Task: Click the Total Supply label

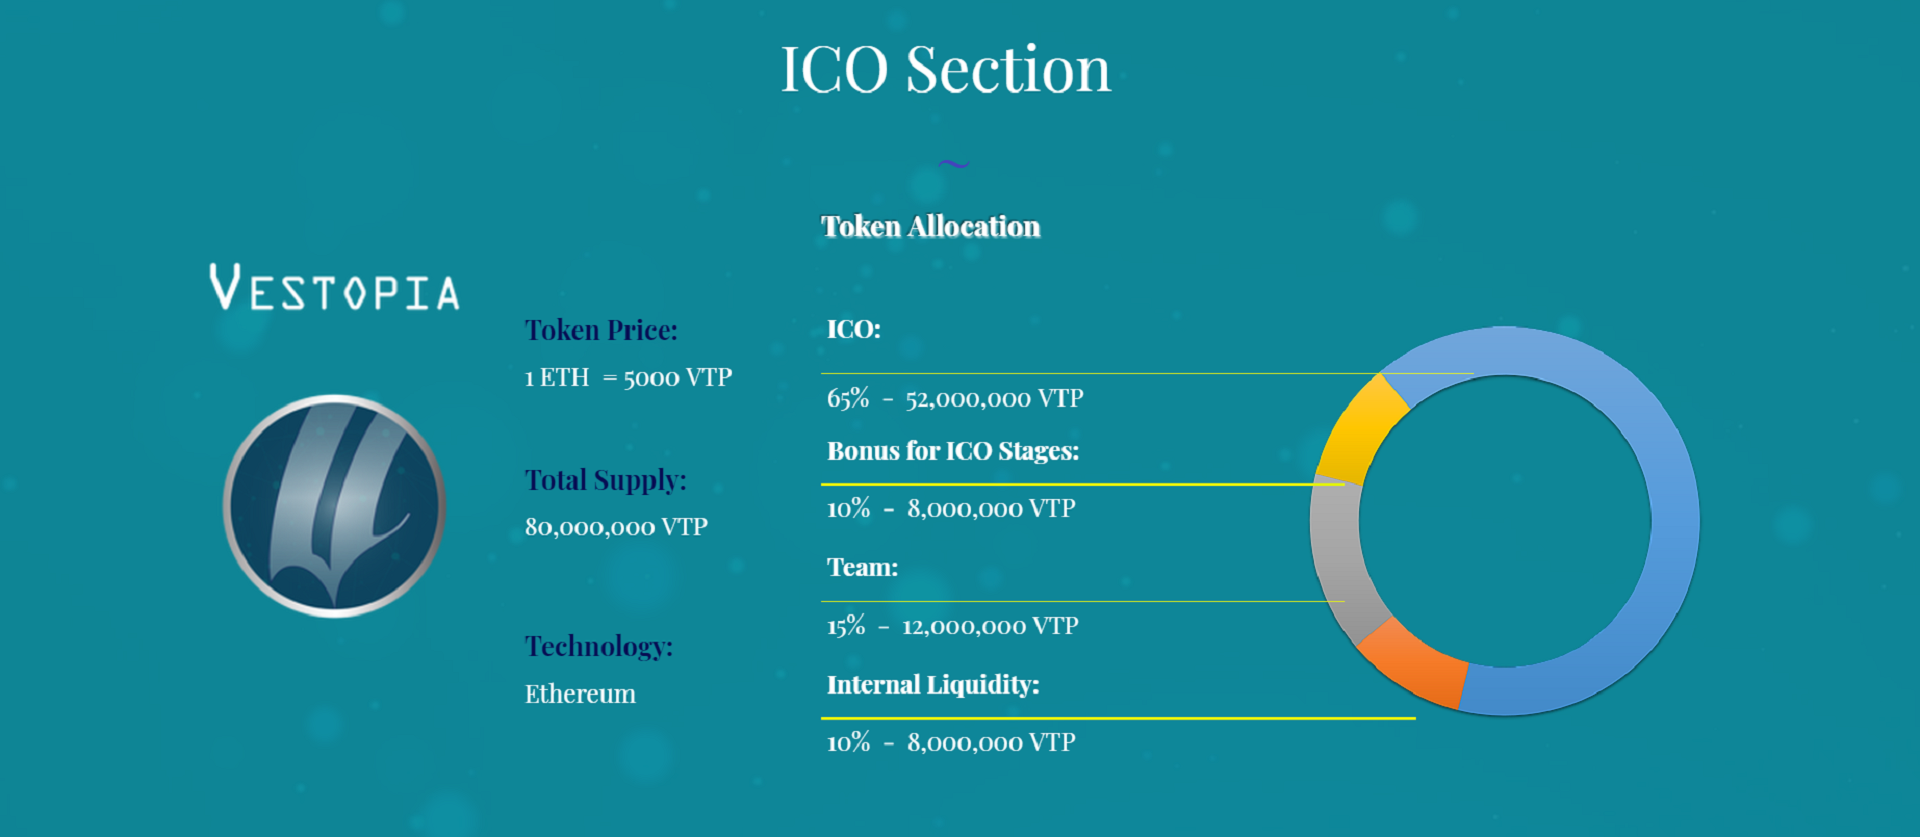Action: (605, 481)
